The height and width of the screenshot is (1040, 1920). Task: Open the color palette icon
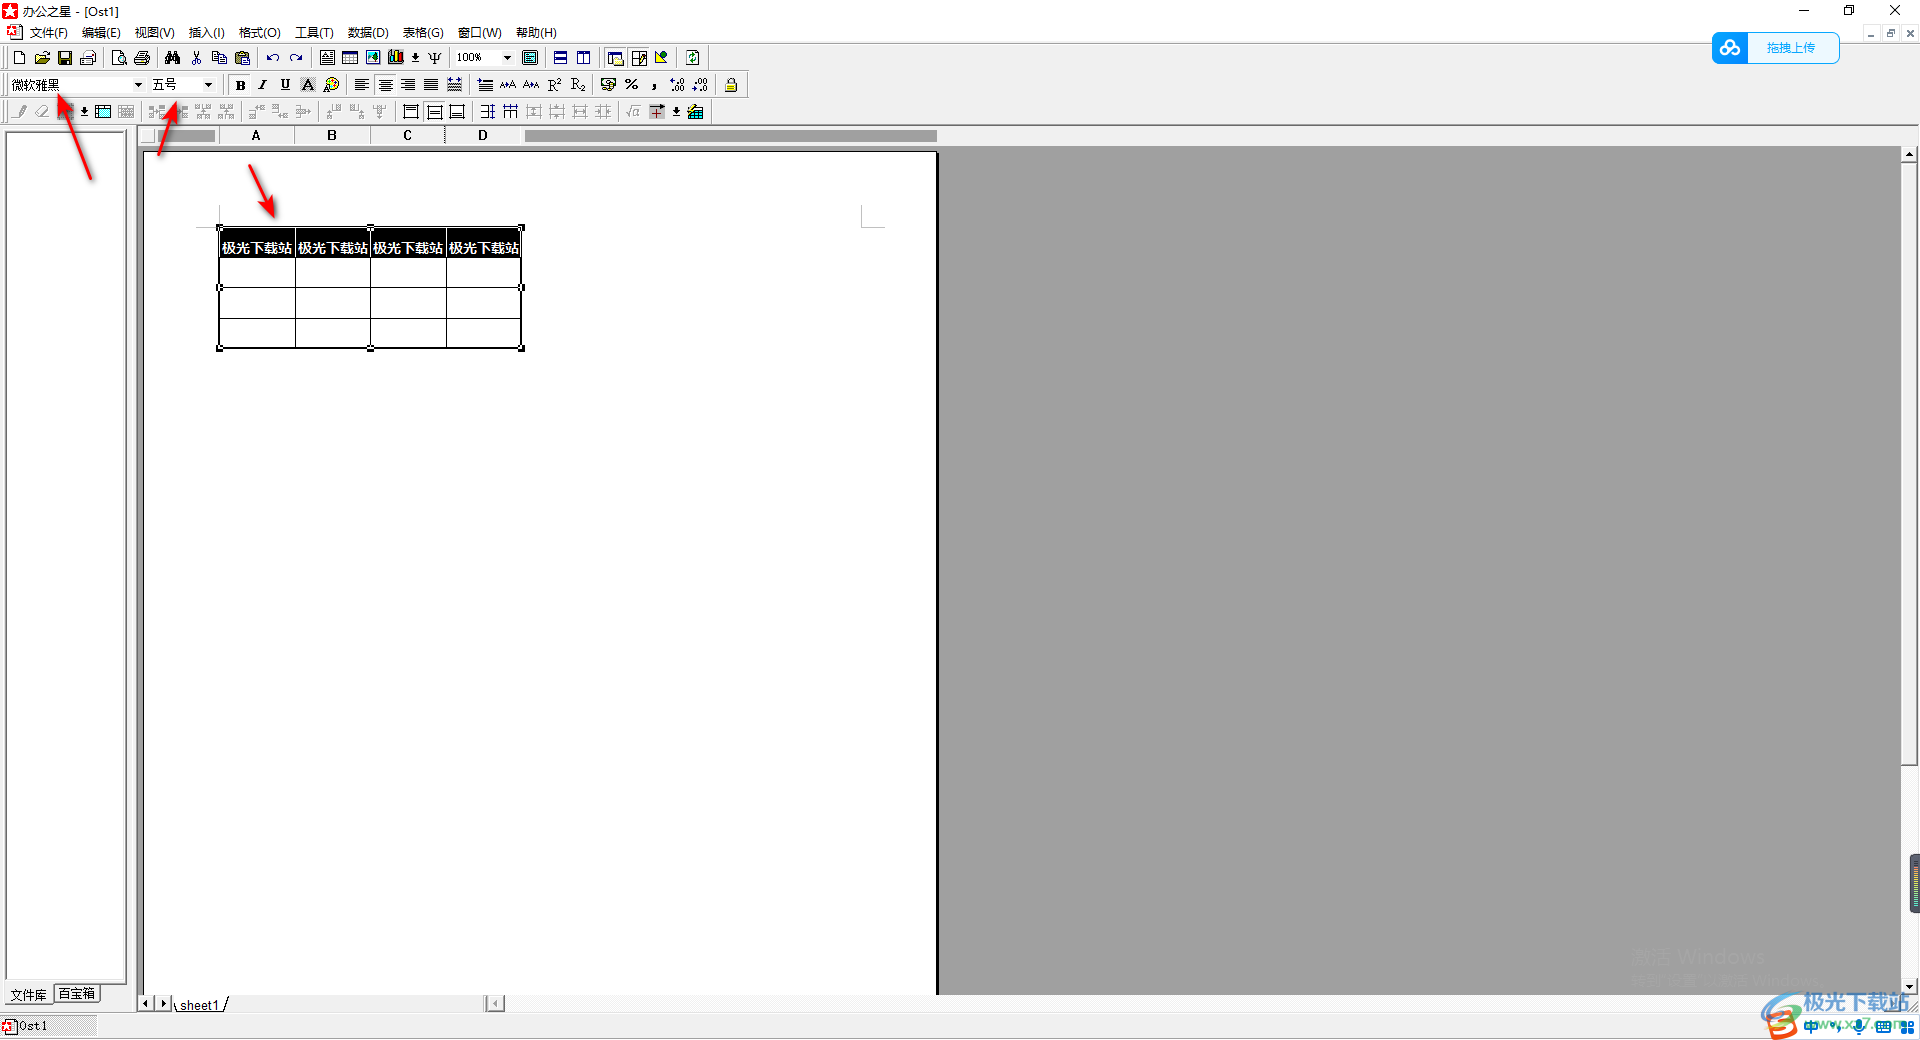pos(331,85)
